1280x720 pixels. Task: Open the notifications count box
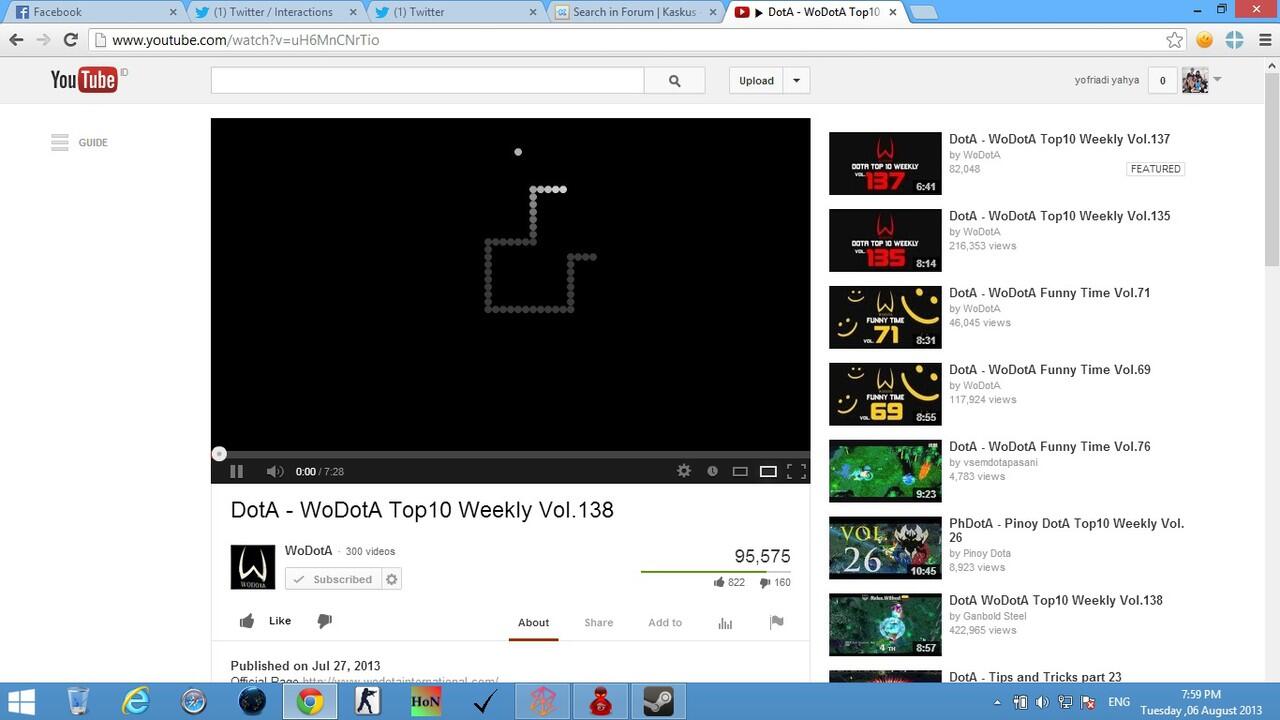pos(1162,81)
